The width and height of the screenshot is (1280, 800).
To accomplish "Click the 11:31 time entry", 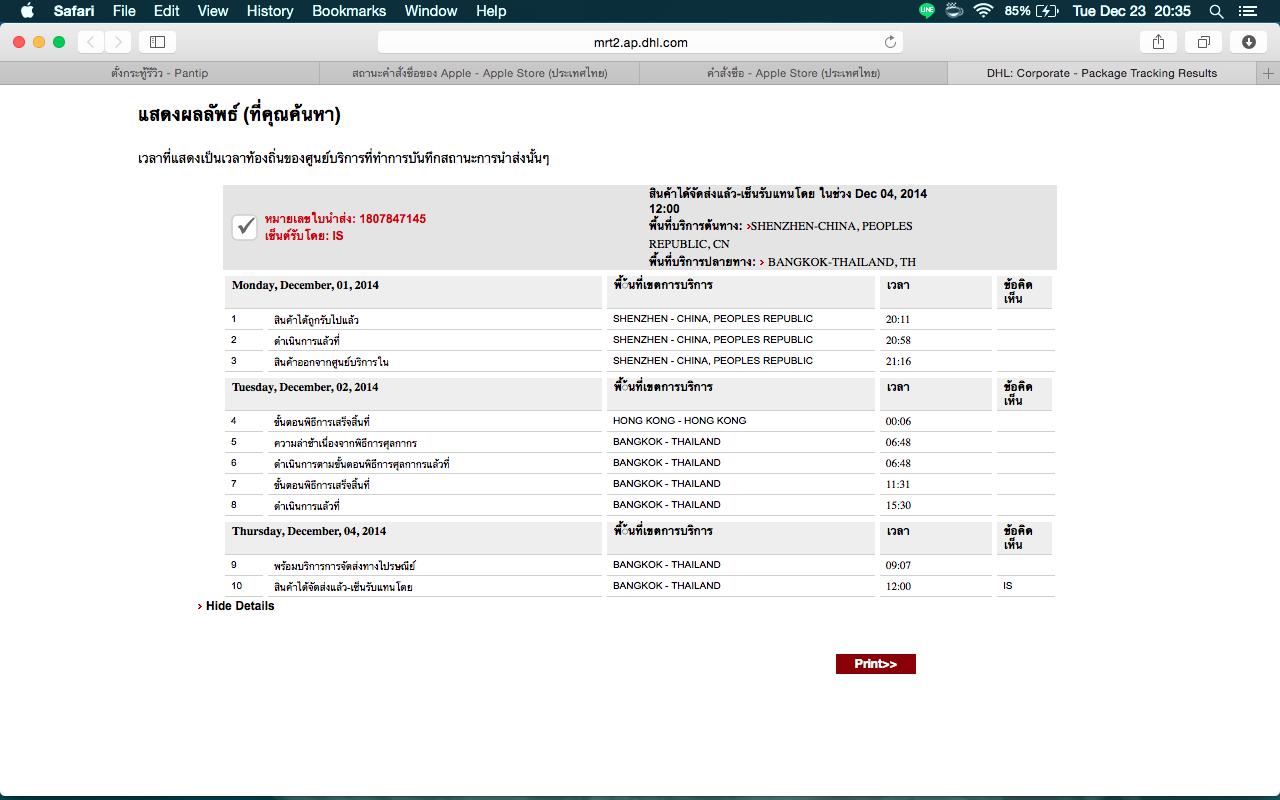I will coord(898,484).
